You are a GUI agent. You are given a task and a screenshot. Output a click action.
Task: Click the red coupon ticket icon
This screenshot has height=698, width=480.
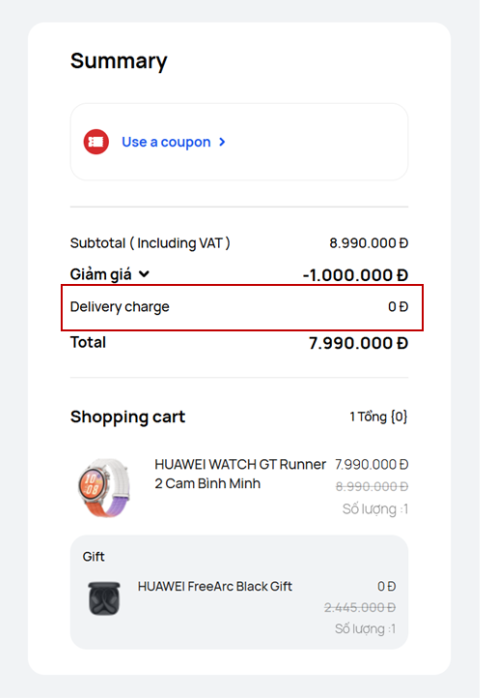(x=96, y=142)
